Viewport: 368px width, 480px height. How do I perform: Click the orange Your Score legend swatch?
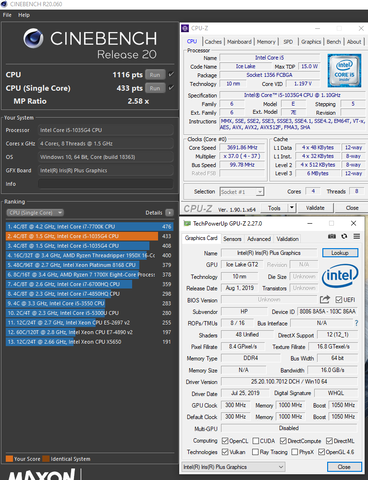tap(9, 459)
